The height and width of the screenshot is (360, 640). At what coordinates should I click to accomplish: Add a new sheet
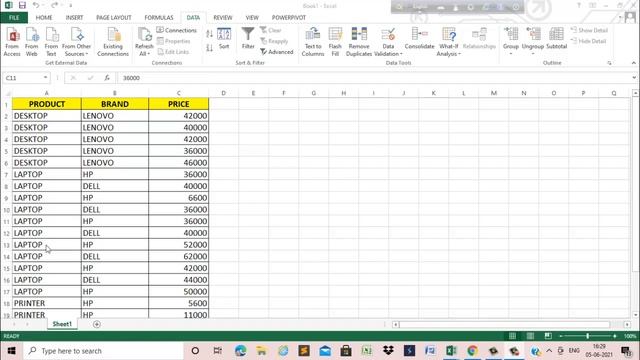[97, 324]
